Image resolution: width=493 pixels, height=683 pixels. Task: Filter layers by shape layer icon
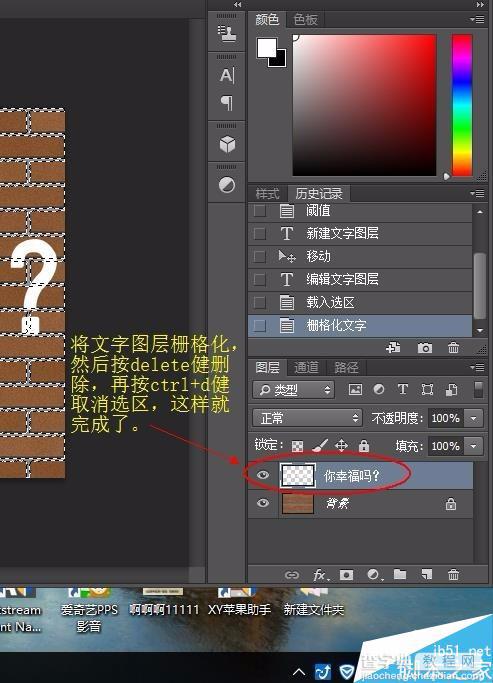click(427, 389)
